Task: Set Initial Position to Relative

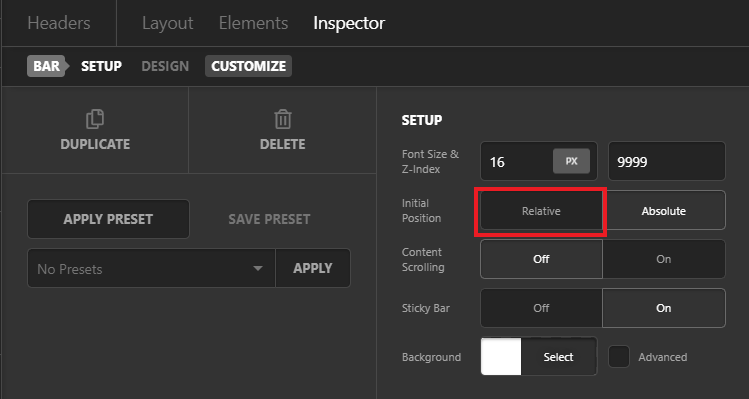Action: [x=541, y=211]
